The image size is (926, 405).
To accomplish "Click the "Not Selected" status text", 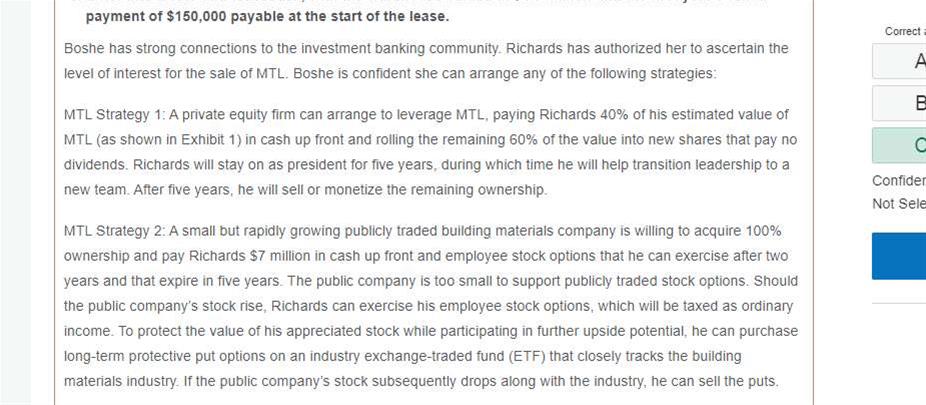I will pos(899,204).
